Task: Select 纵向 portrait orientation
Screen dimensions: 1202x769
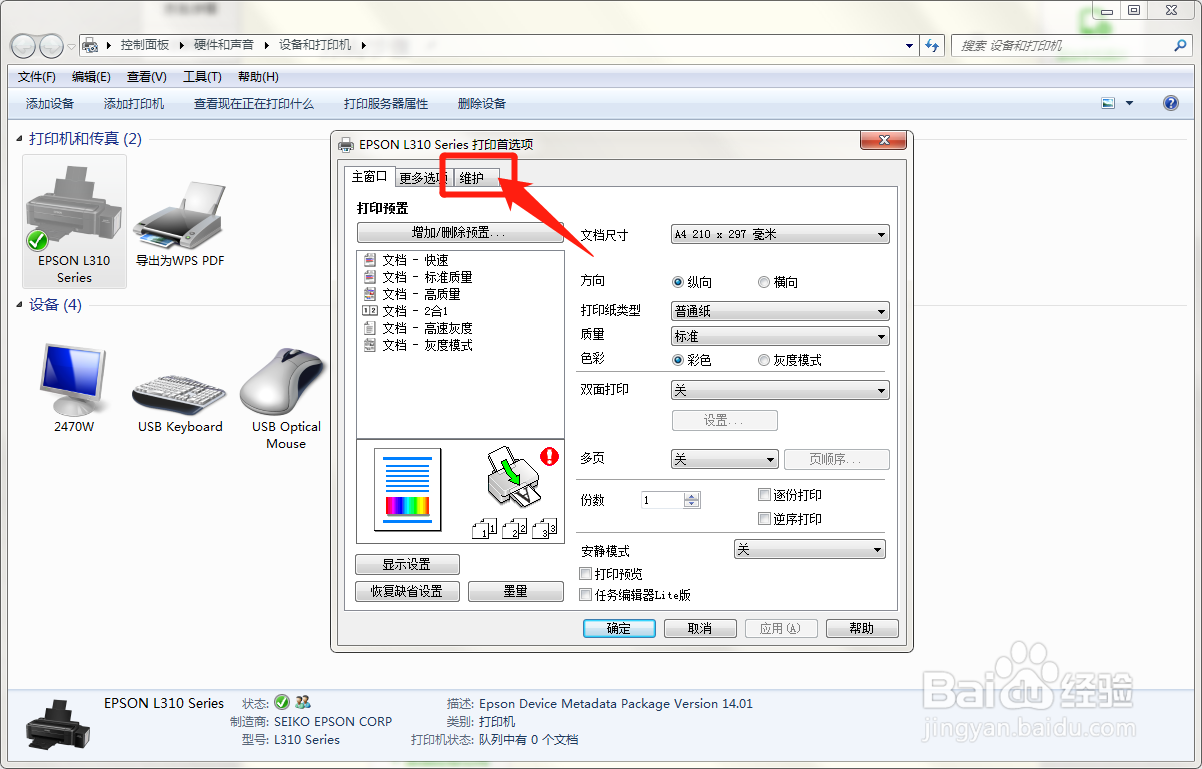Action: [678, 282]
